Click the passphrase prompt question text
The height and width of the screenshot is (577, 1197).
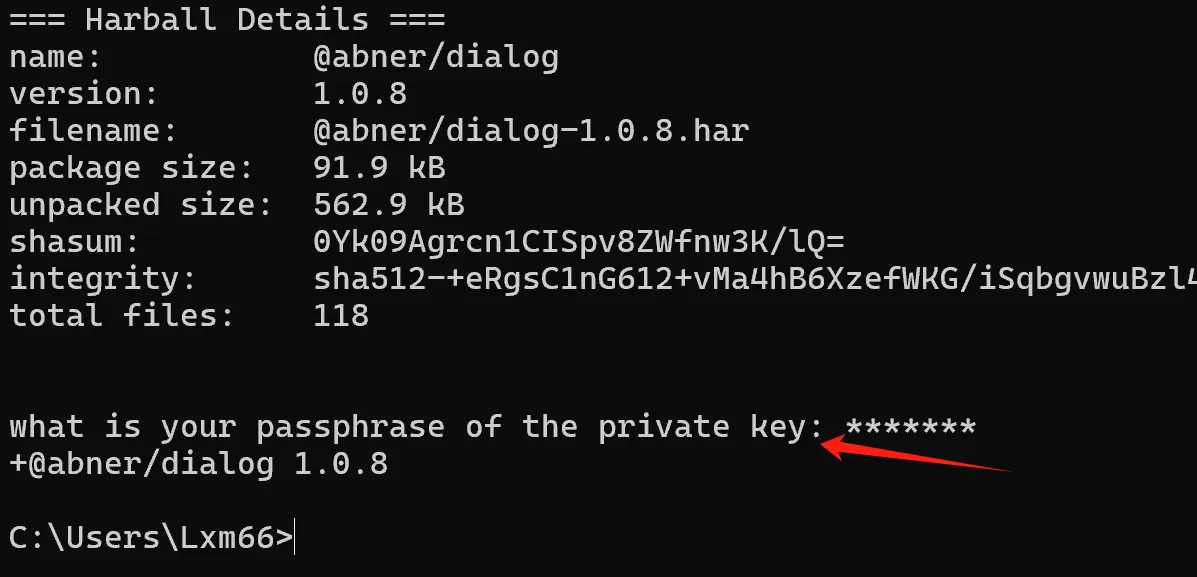pos(416,427)
